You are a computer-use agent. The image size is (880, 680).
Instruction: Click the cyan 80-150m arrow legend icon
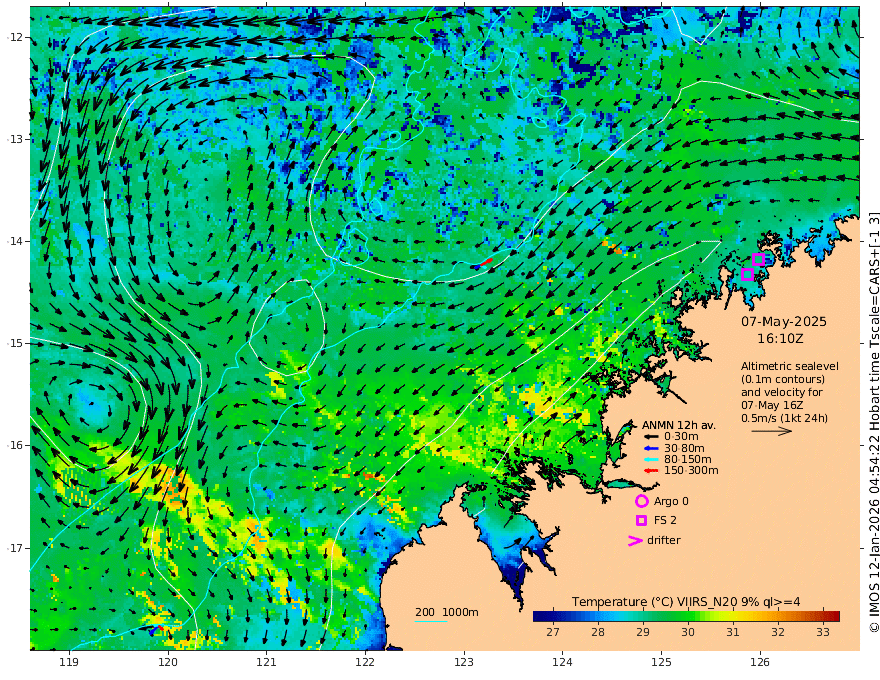[x=650, y=459]
